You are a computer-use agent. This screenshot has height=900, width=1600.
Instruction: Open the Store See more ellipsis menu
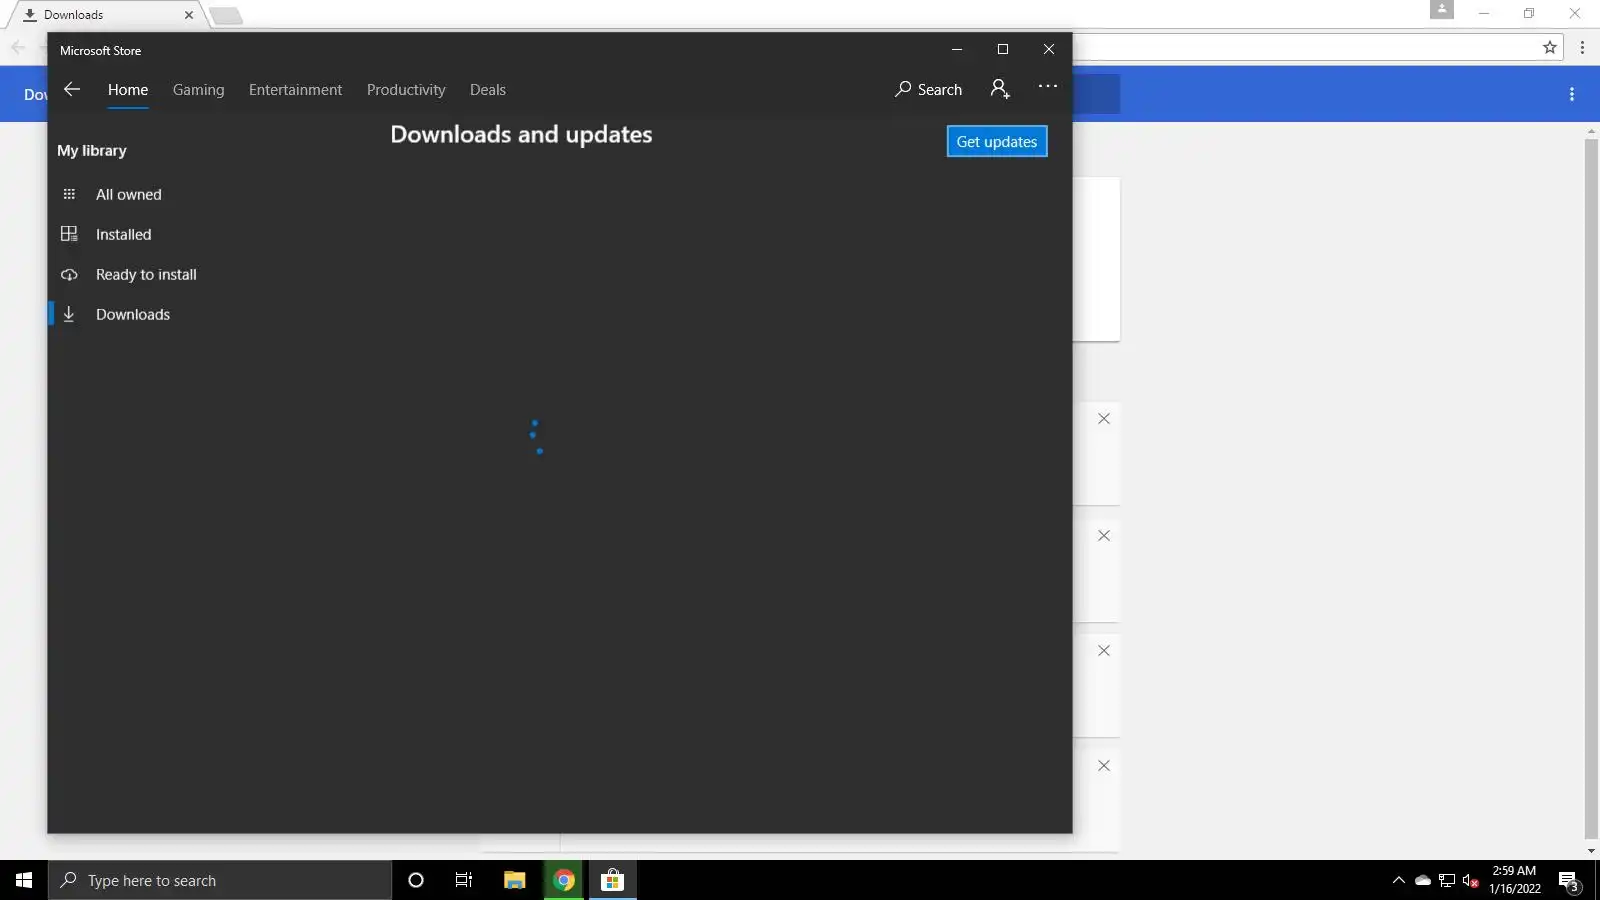coord(1047,87)
